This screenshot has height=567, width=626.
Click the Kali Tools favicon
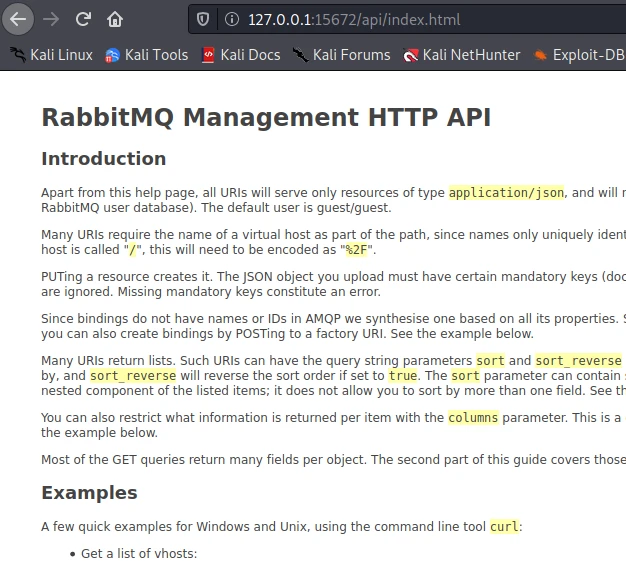[x=112, y=55]
